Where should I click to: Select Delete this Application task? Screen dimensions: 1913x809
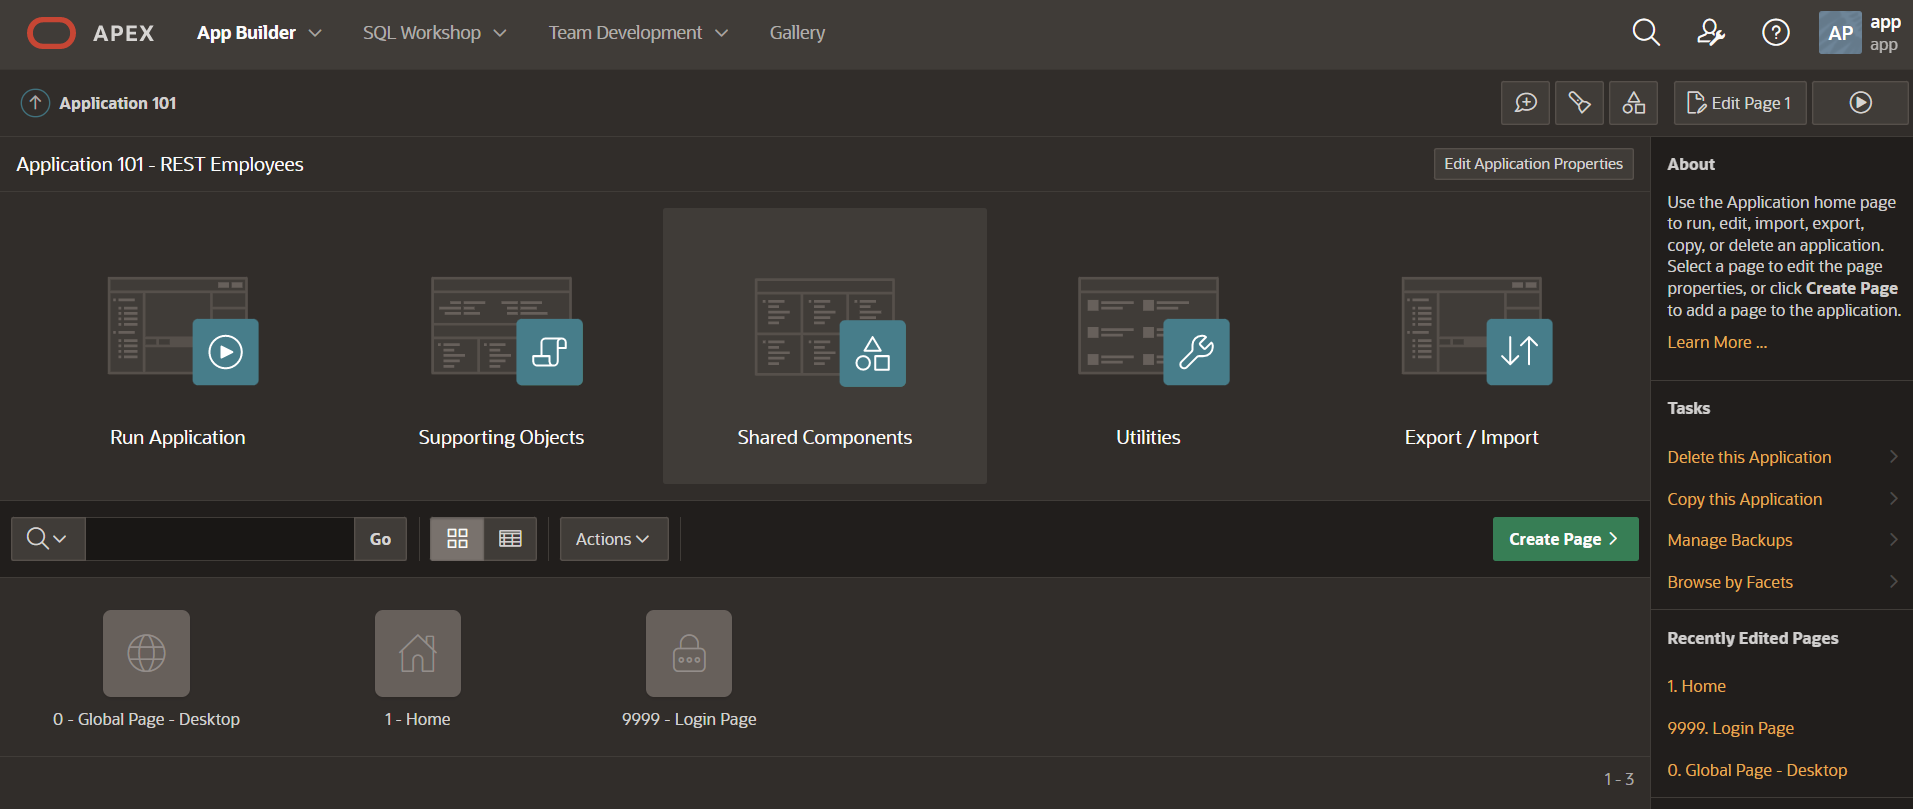click(1749, 457)
